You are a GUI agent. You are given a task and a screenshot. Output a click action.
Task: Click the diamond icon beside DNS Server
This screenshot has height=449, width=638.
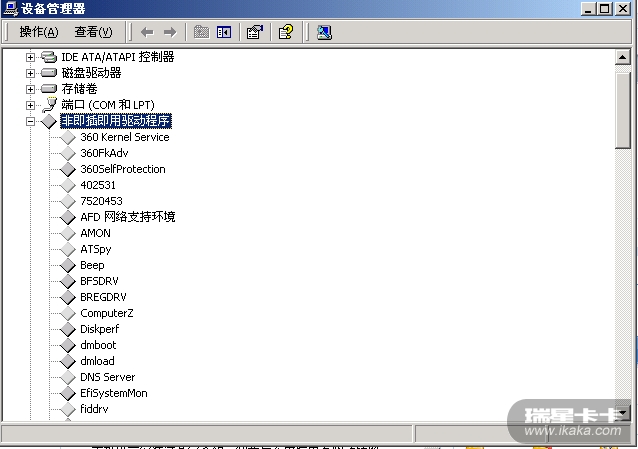(x=68, y=377)
